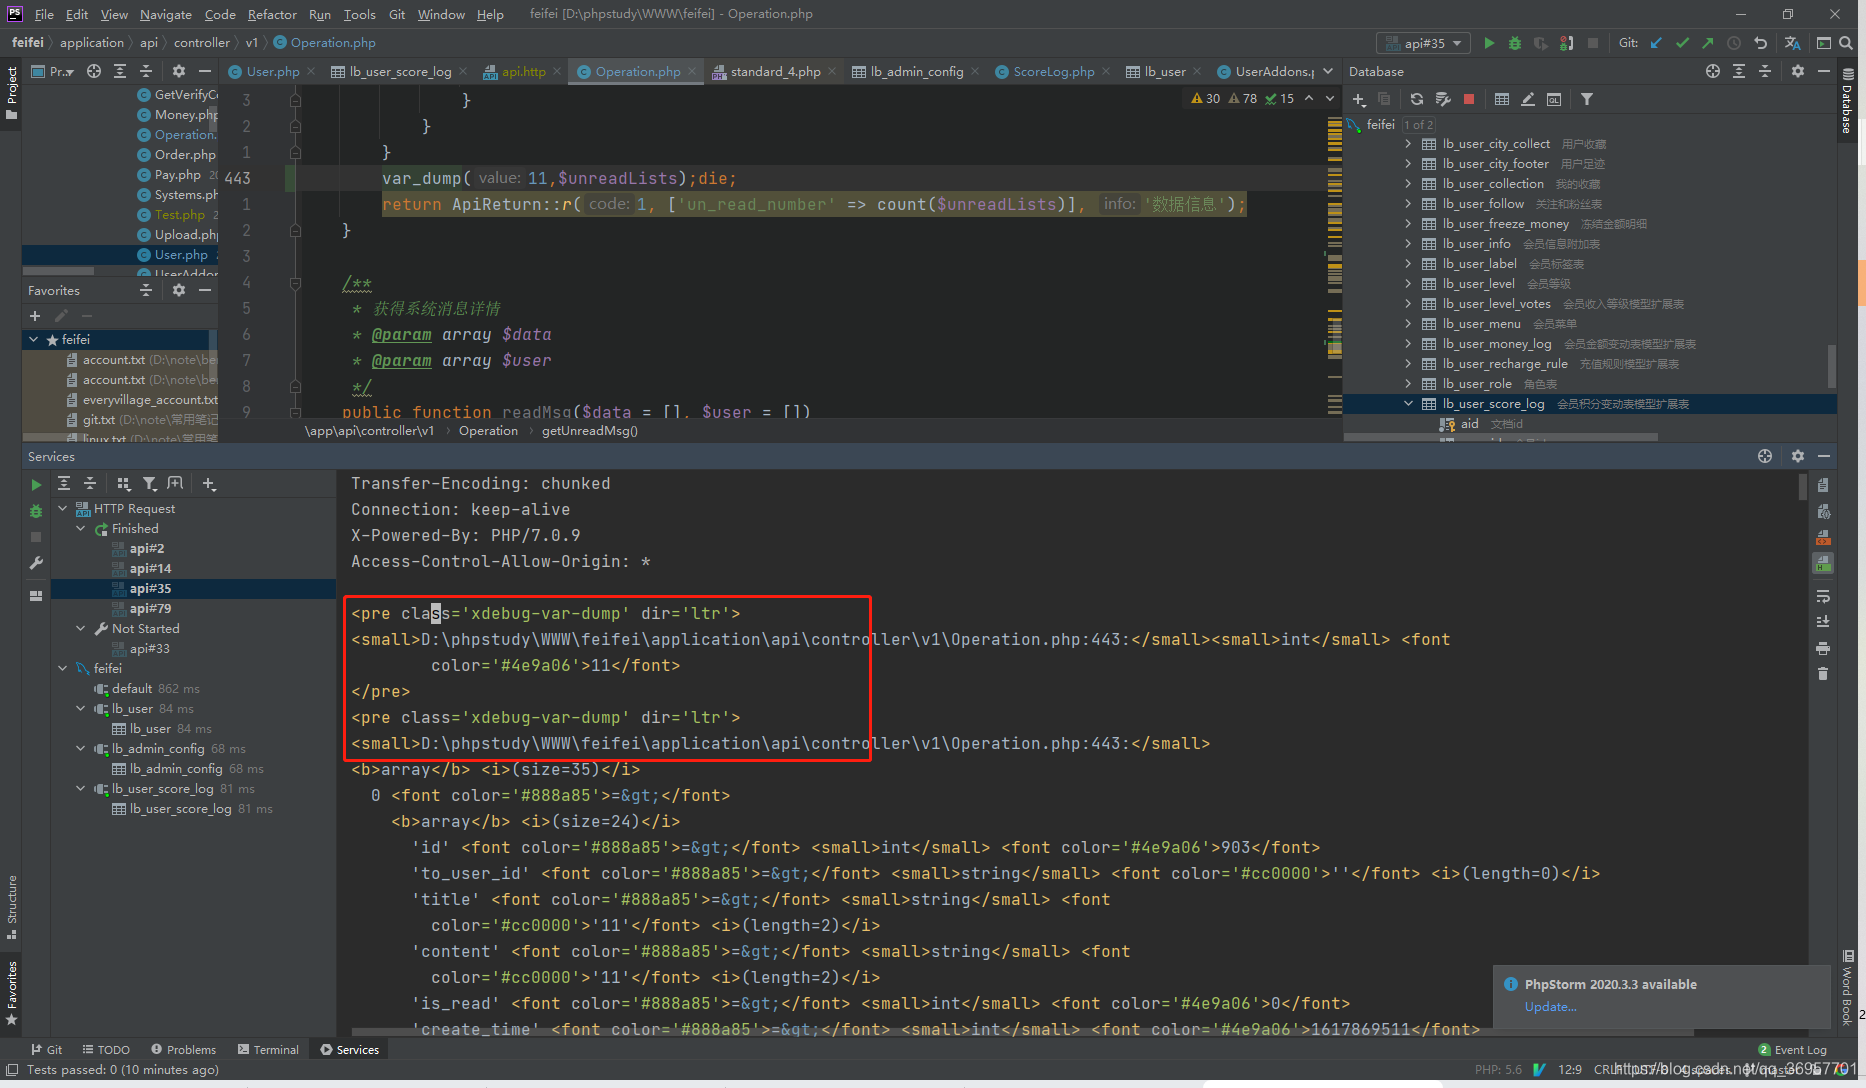Switch to the User.php editor tab
Image resolution: width=1866 pixels, height=1088 pixels.
tap(272, 71)
